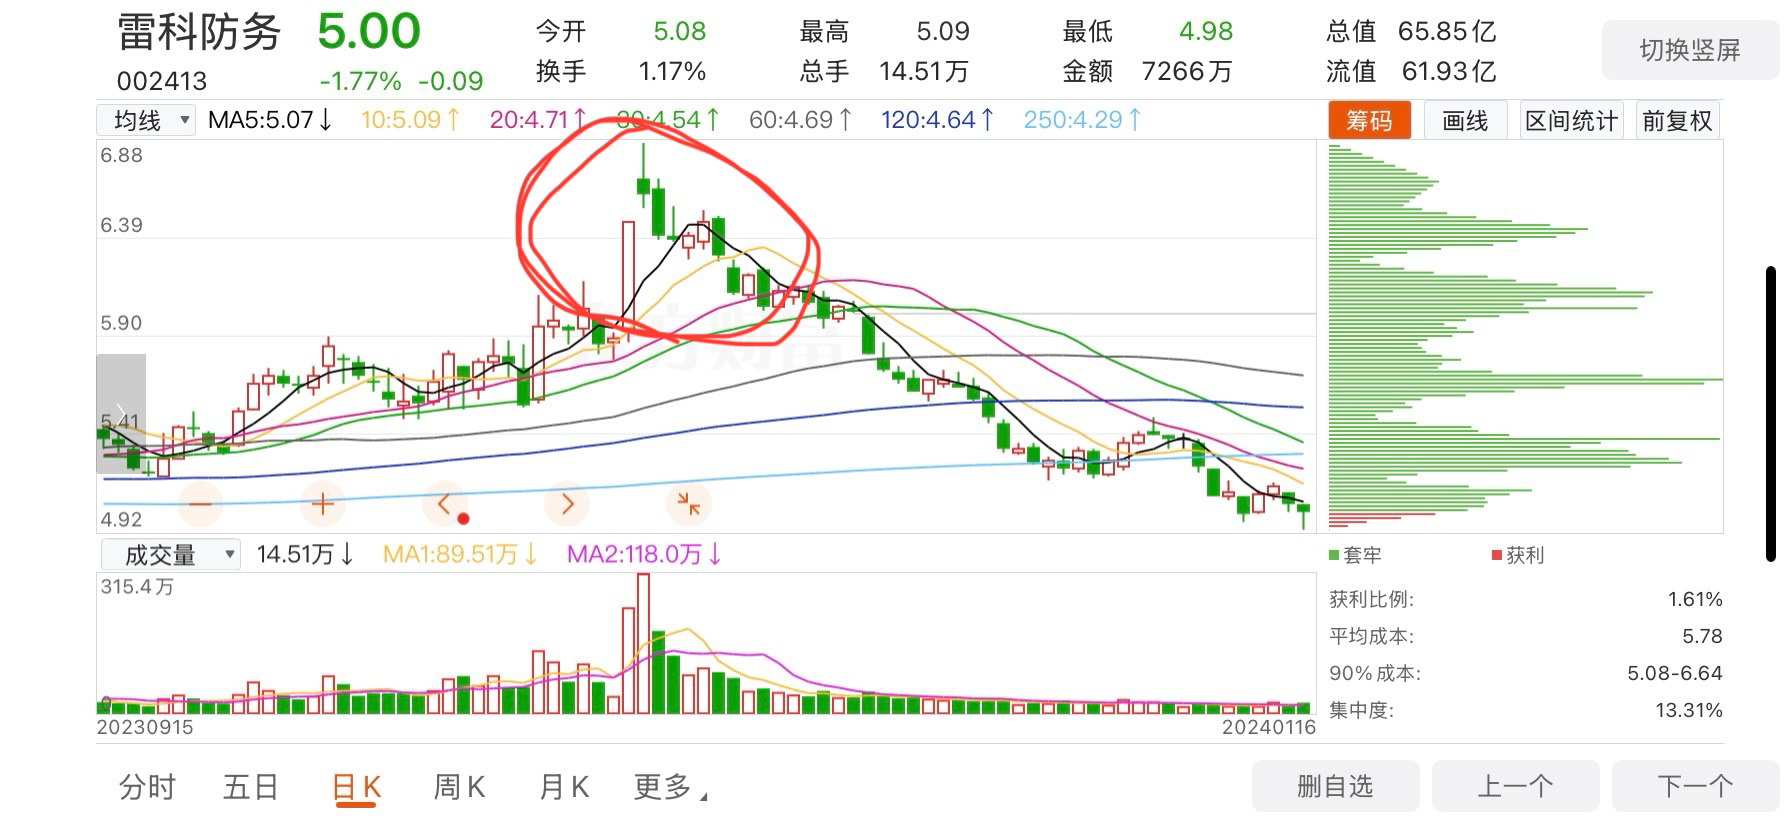The height and width of the screenshot is (828, 1792).
Task: Tap the gray MA60 4.69 label
Action: (801, 120)
